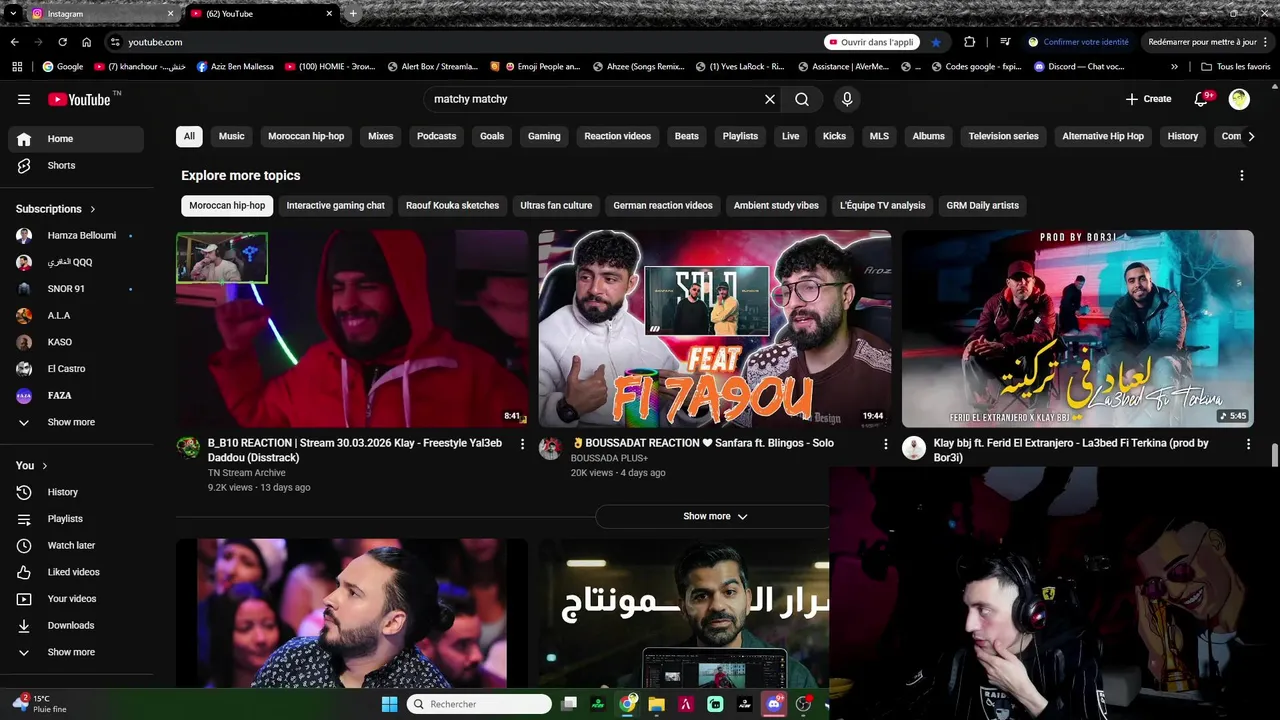This screenshot has height=720, width=1280.
Task: Select the Music filter chip
Action: [231, 136]
